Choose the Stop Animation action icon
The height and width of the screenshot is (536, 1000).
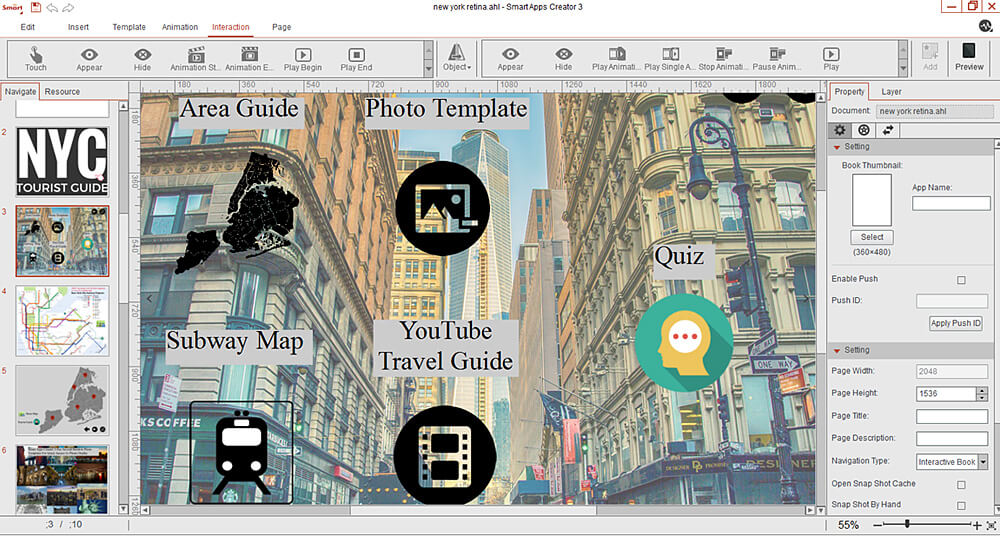(x=724, y=54)
